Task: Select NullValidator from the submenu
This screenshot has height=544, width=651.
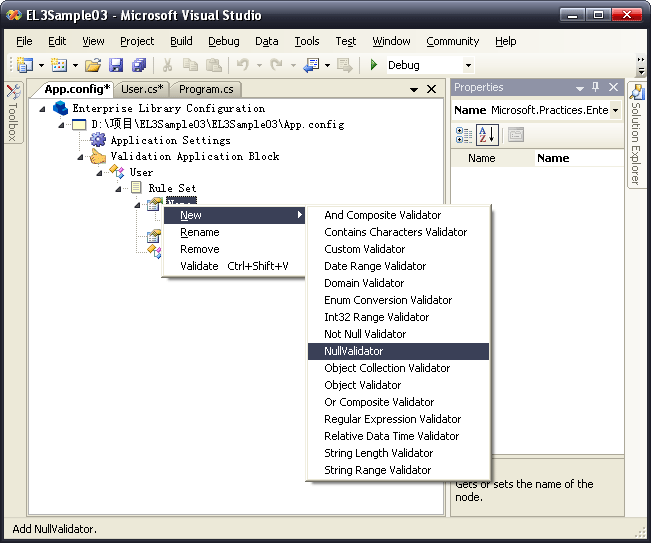Action: click(398, 351)
